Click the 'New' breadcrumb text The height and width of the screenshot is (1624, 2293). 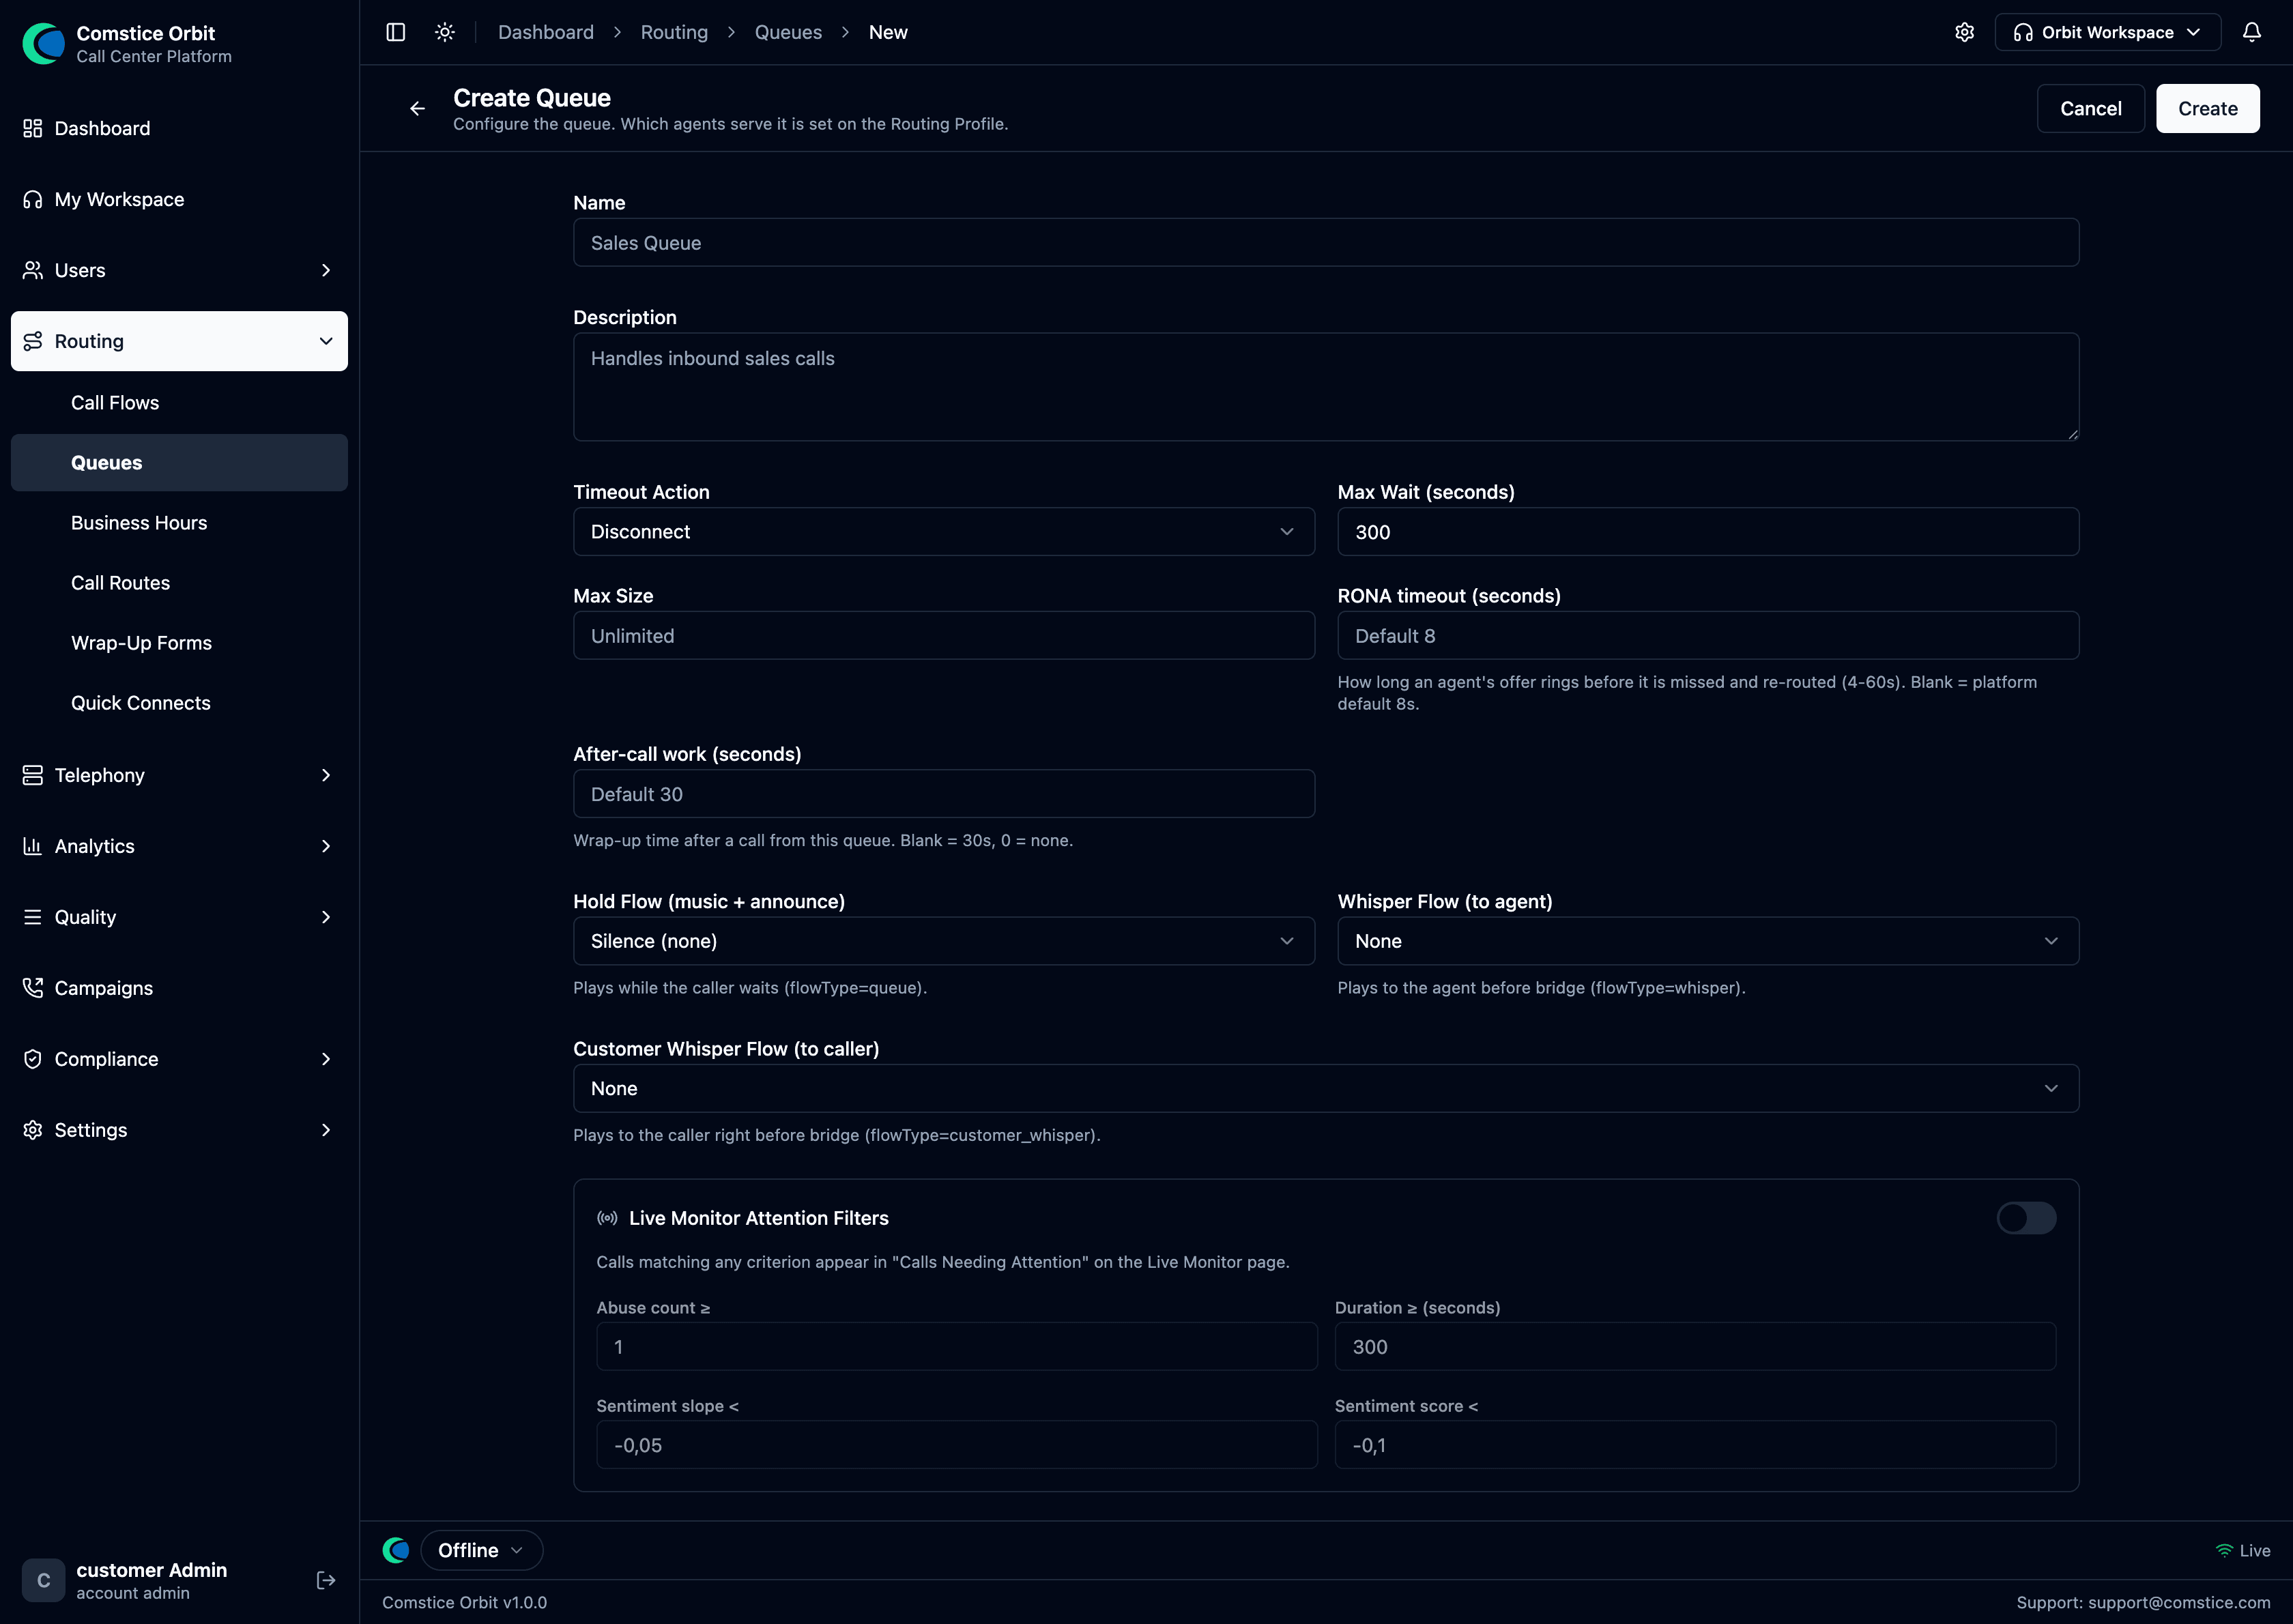click(x=888, y=32)
